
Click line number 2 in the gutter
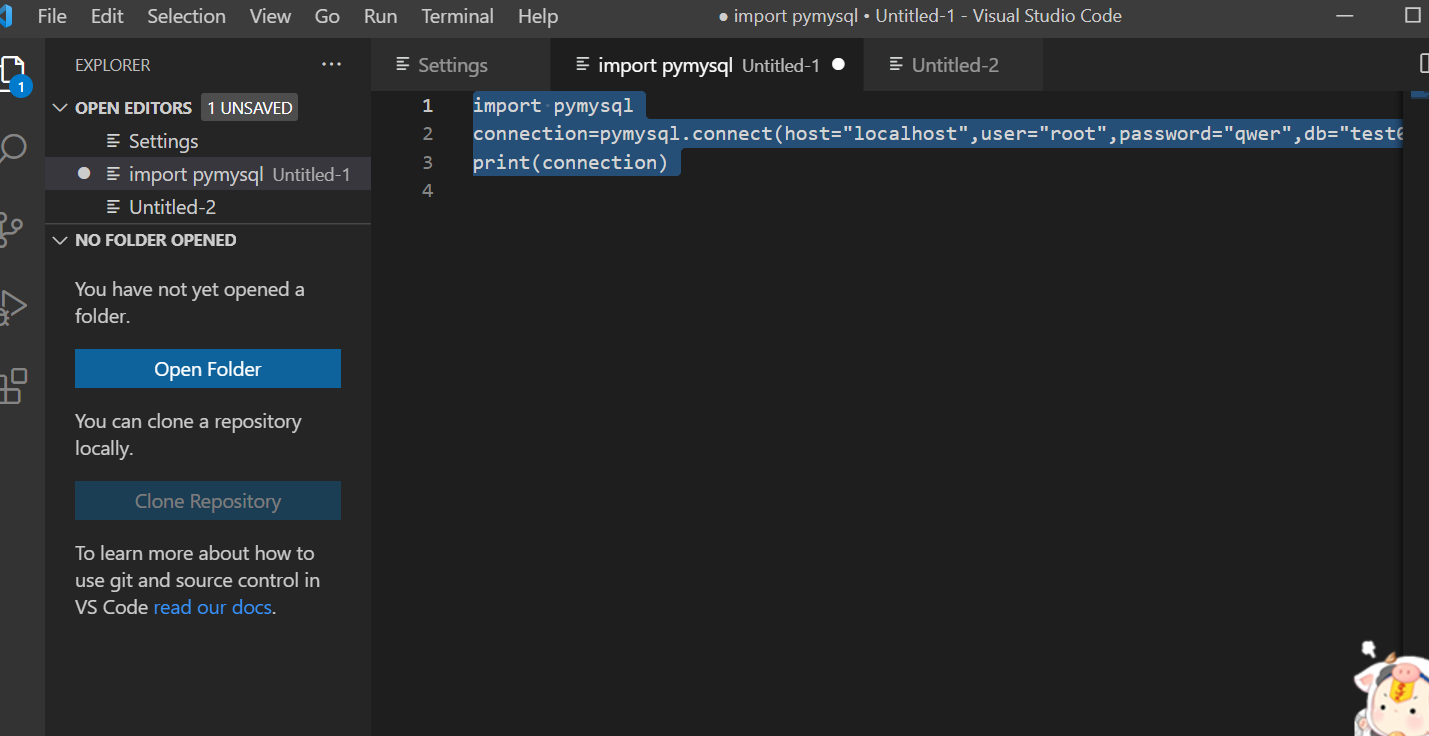coord(428,134)
